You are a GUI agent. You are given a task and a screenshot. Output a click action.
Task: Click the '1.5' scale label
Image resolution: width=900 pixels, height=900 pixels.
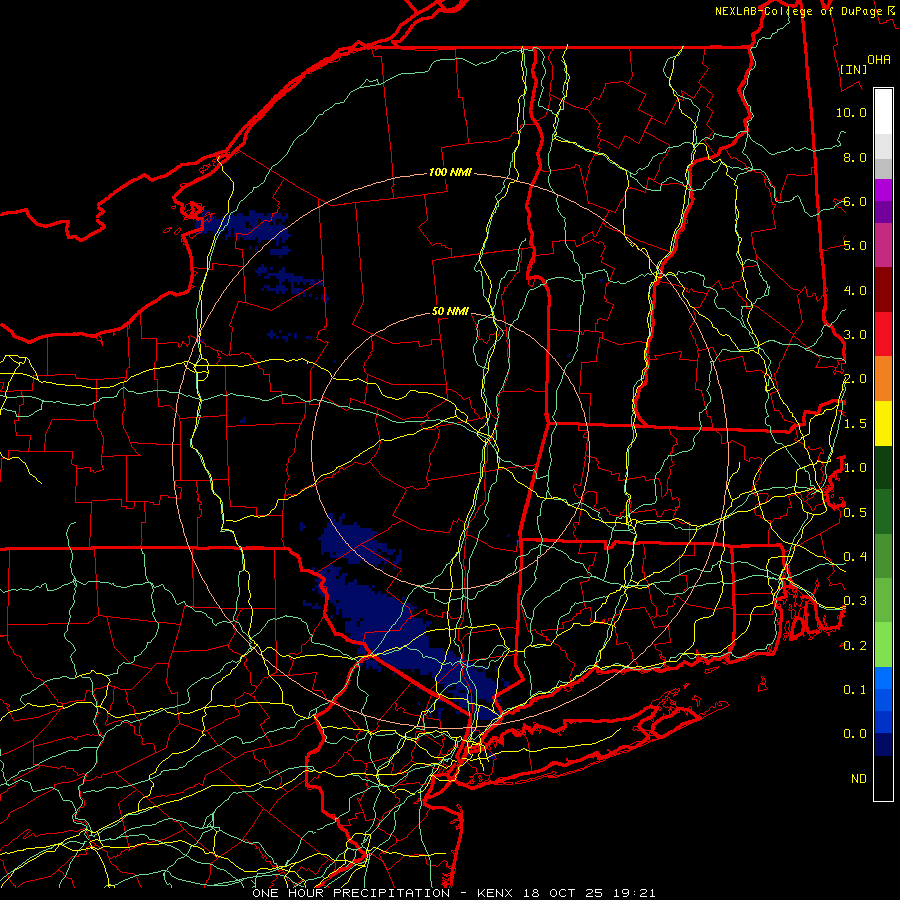tap(855, 424)
